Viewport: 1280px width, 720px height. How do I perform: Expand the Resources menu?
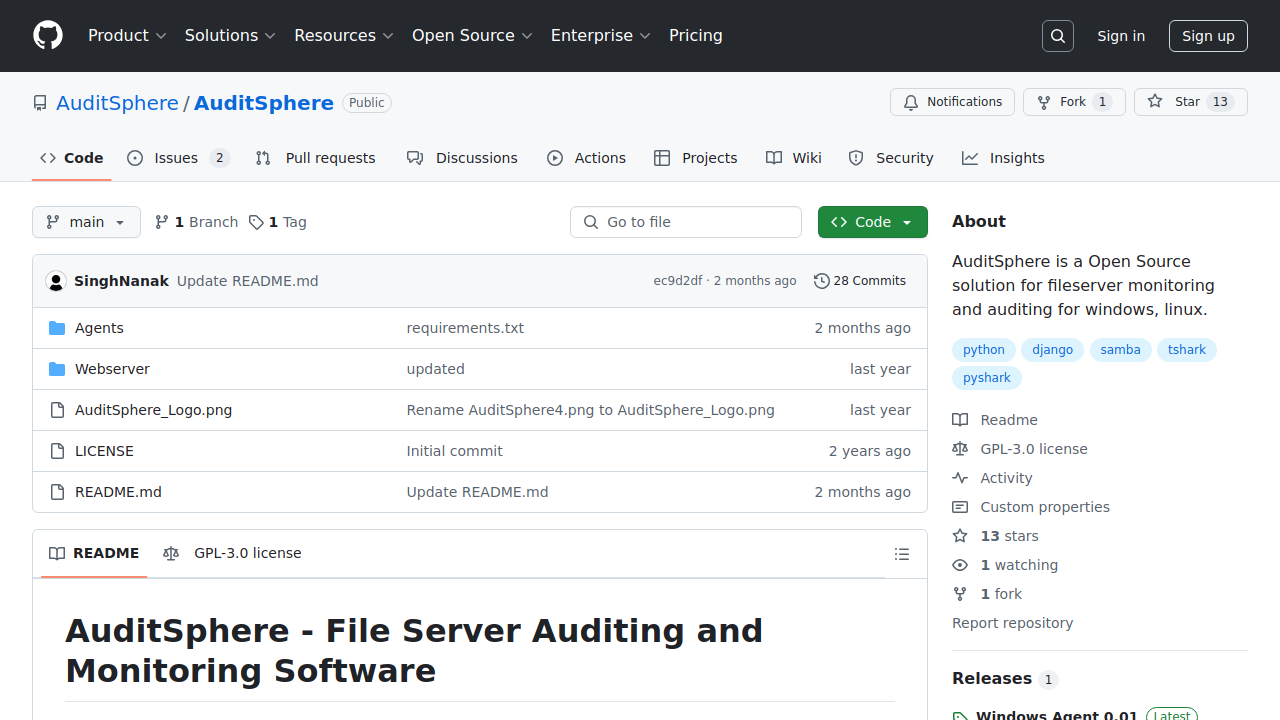pos(344,35)
